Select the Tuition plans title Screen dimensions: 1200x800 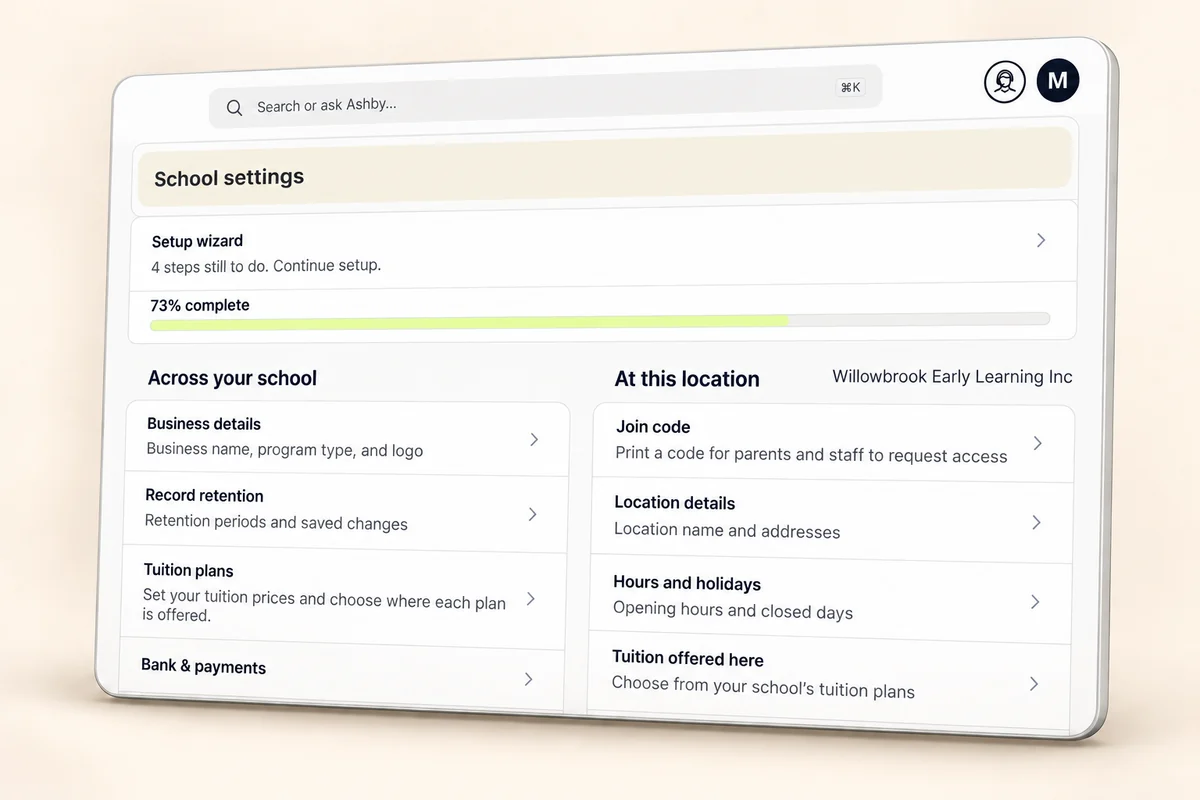coord(188,570)
